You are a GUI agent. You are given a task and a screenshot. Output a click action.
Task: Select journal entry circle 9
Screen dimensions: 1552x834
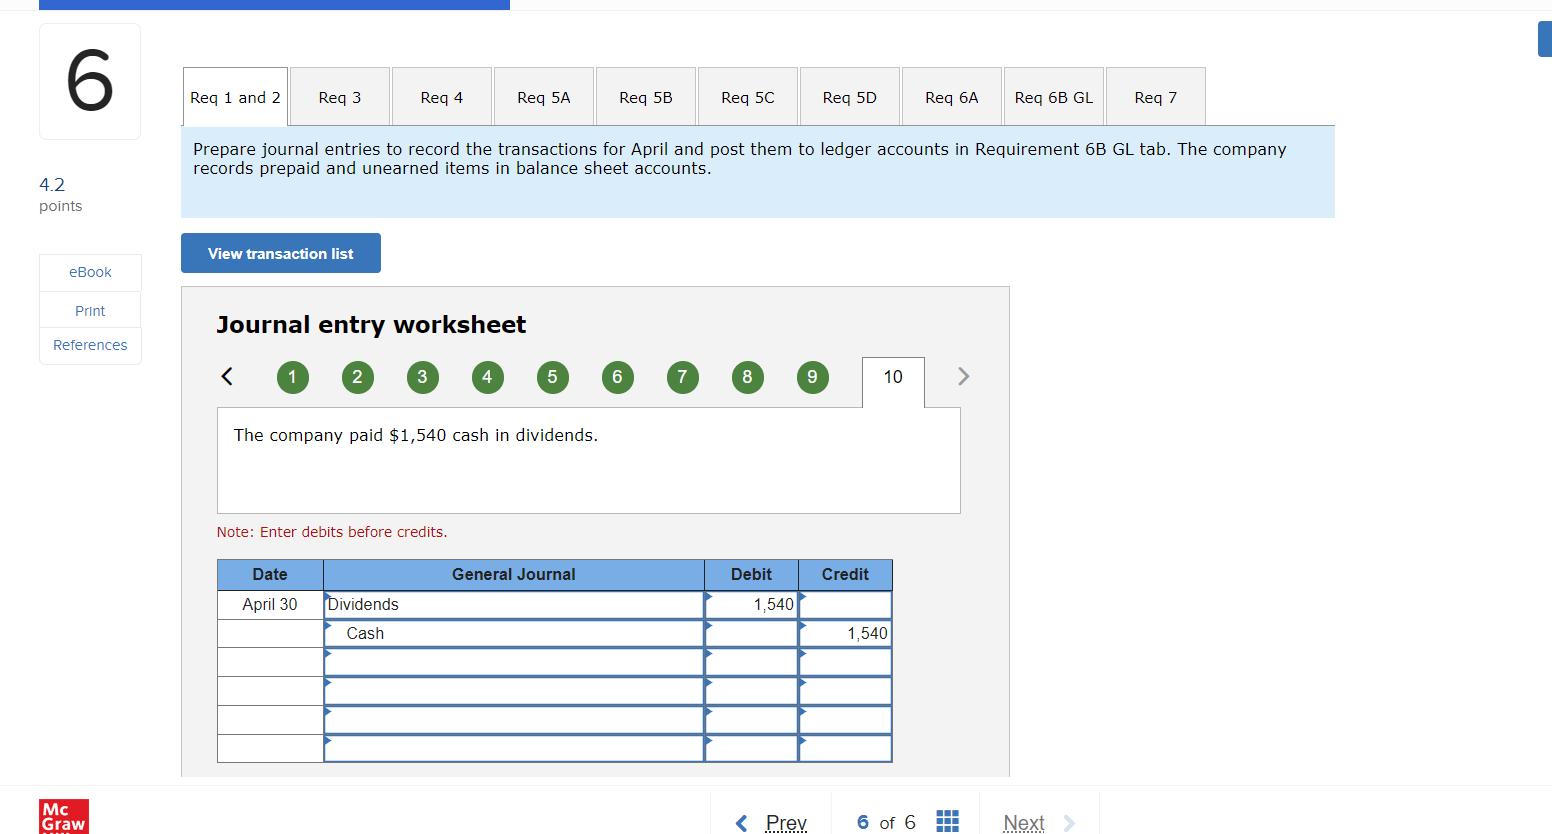812,377
